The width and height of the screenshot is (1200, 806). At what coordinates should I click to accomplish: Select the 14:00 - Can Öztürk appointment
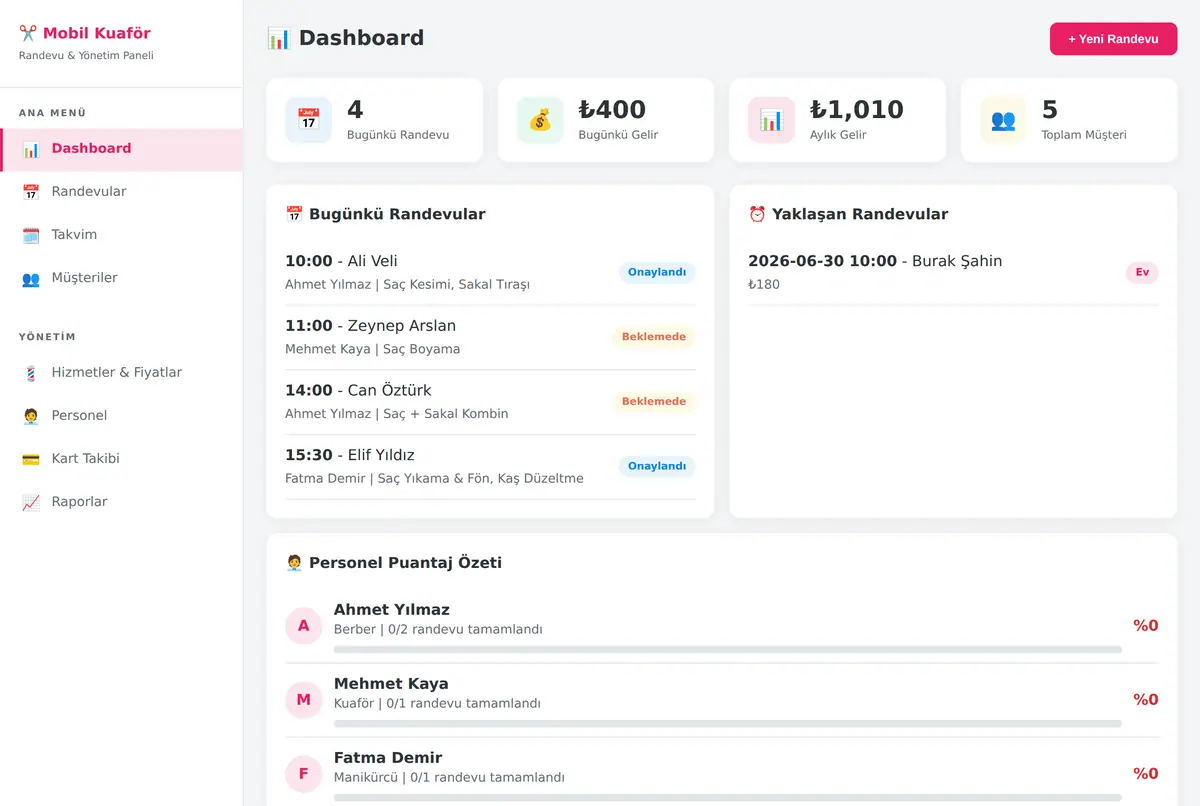490,402
